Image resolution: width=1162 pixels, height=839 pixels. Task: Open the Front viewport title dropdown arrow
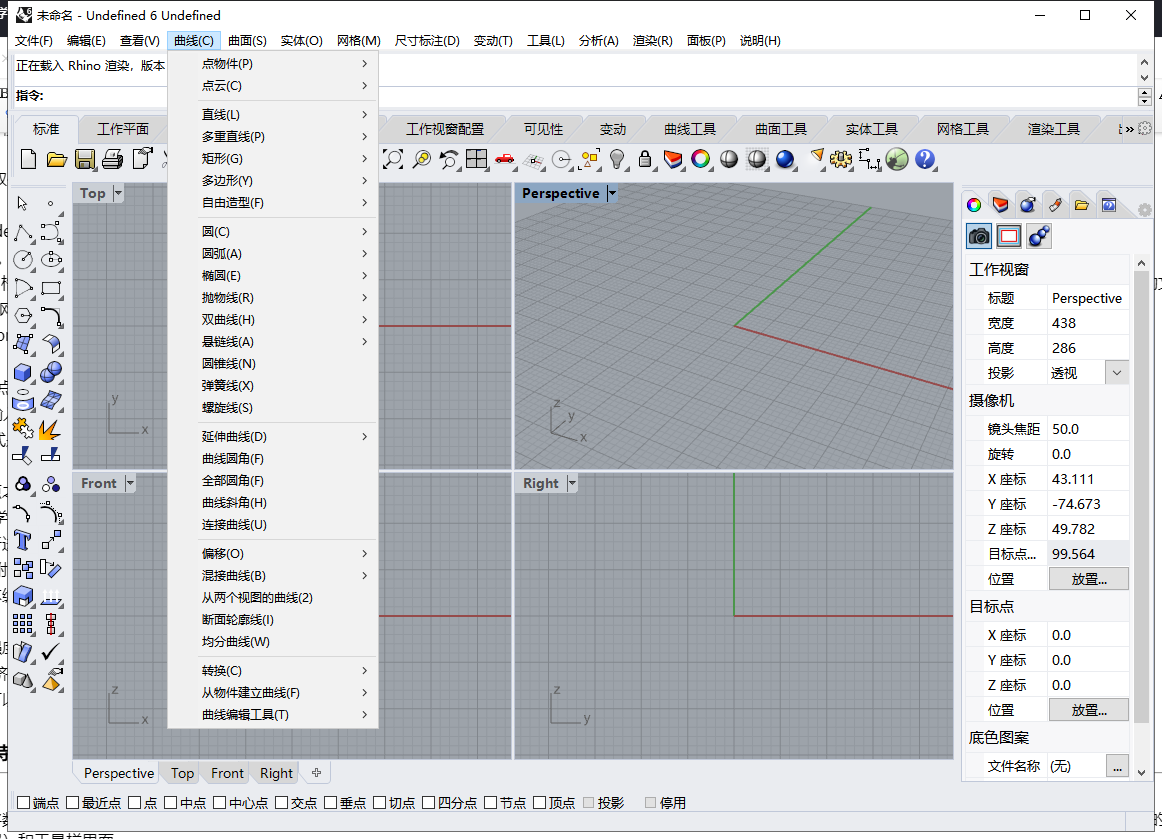(x=130, y=483)
